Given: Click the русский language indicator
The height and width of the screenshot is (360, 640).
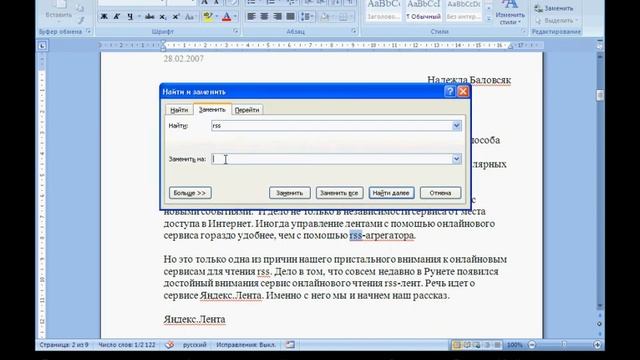Looking at the screenshot, I should point(195,345).
